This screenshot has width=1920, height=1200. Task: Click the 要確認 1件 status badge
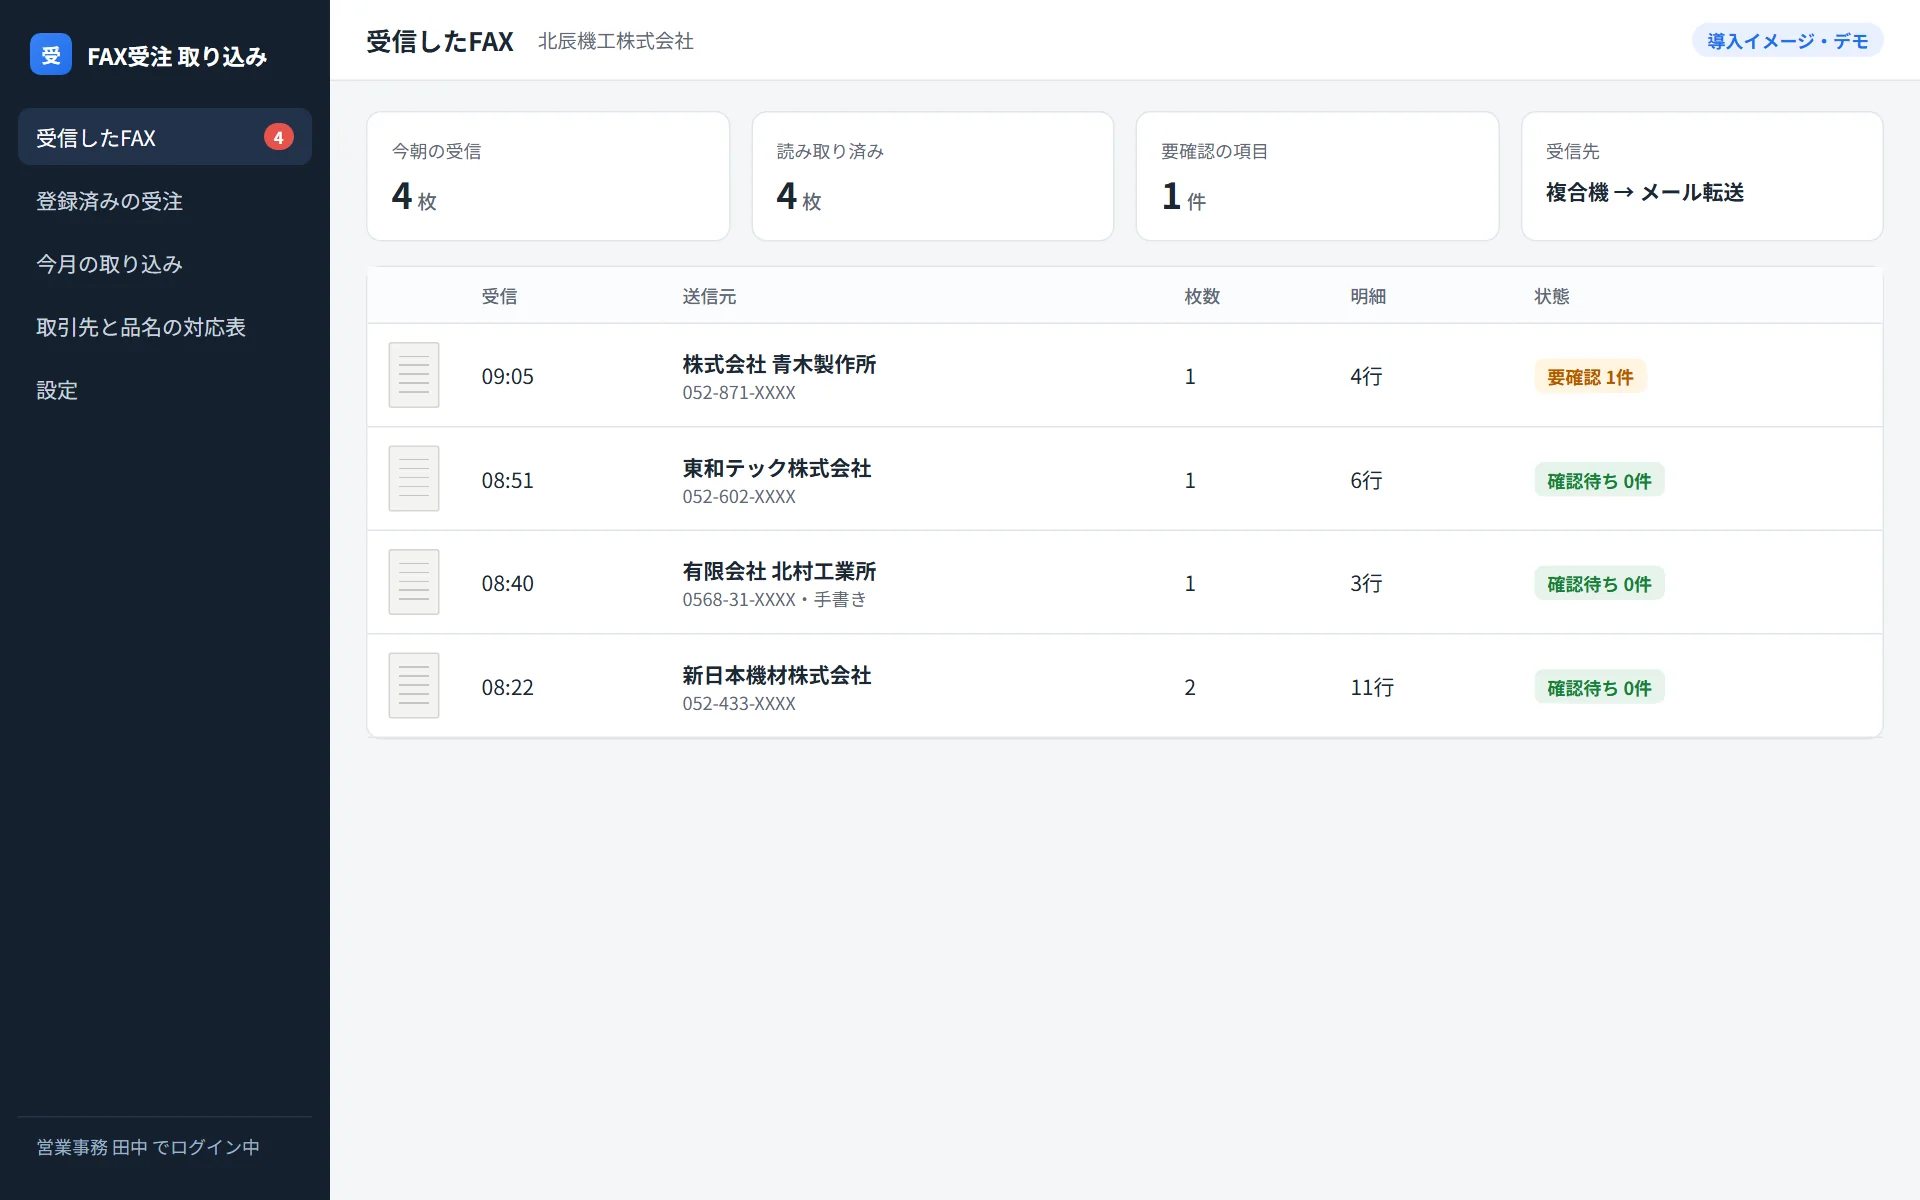pyautogui.click(x=1590, y=377)
